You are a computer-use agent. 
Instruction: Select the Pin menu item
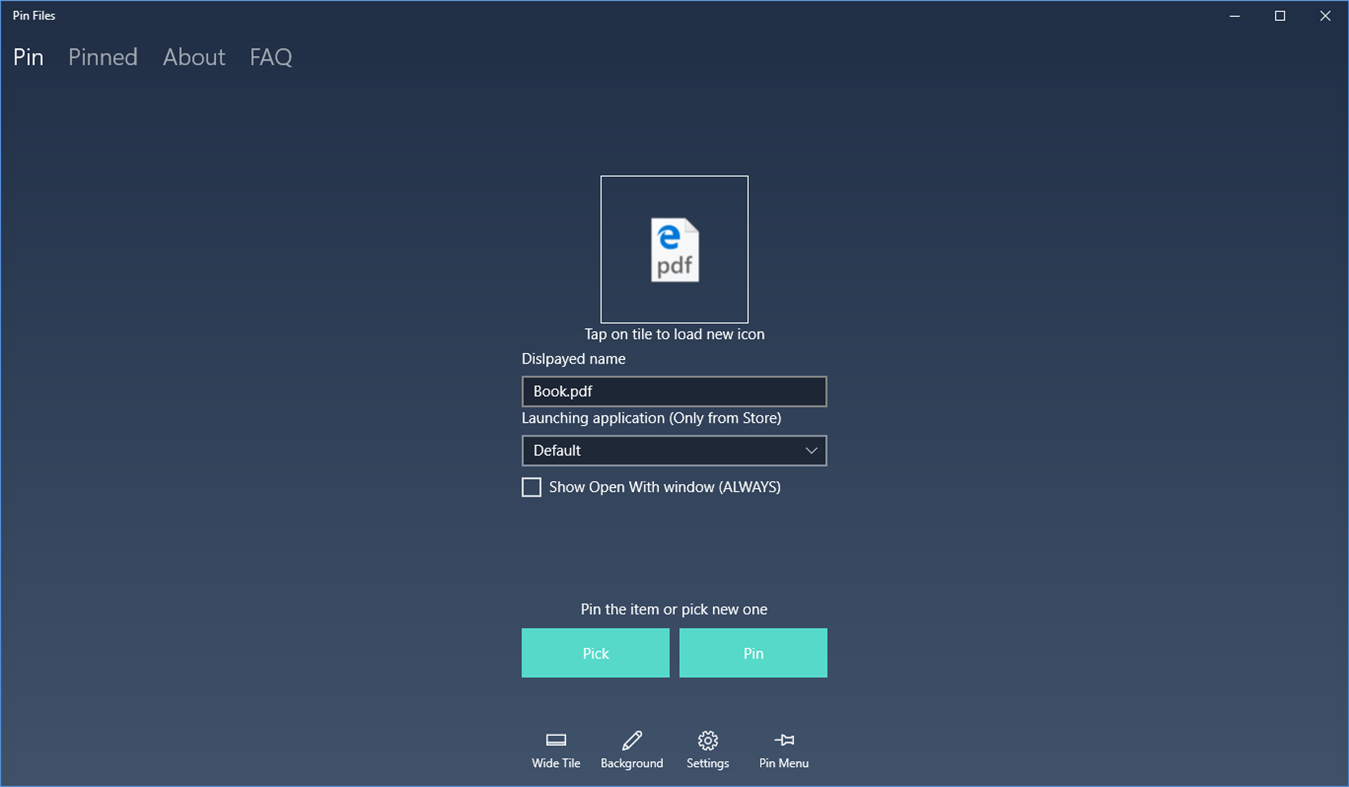27,57
